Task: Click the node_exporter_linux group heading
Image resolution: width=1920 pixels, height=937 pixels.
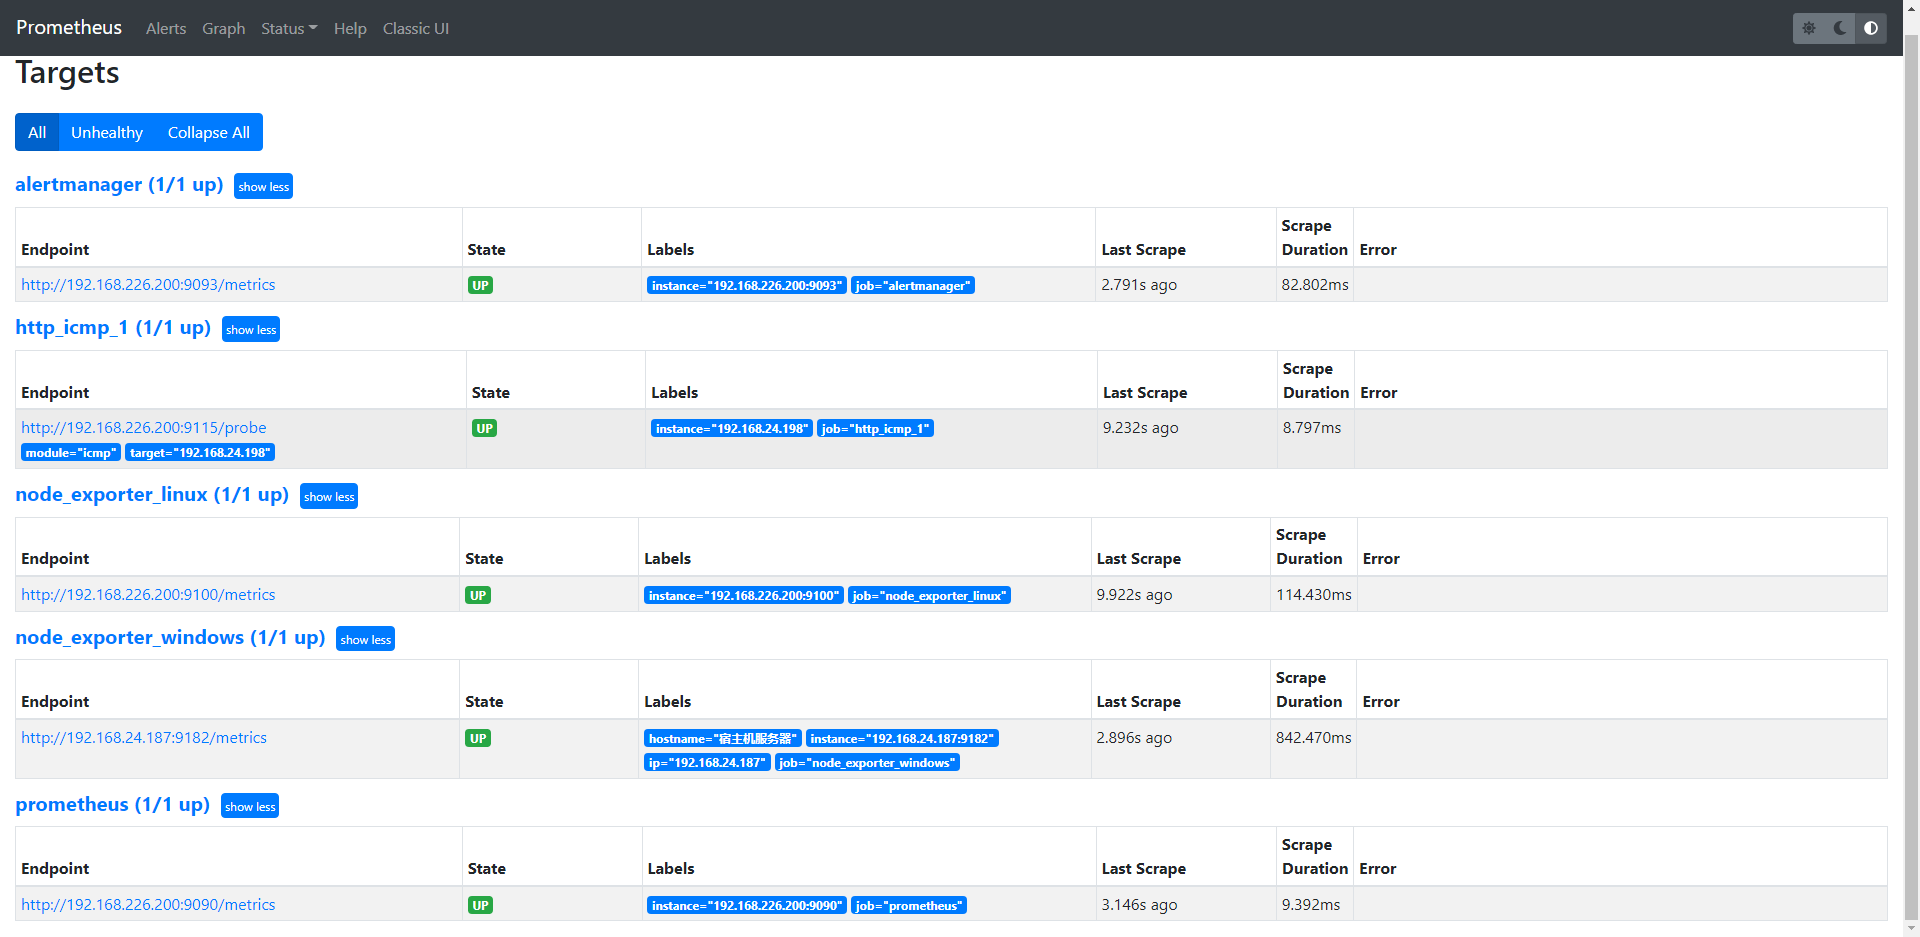Action: pyautogui.click(x=152, y=495)
